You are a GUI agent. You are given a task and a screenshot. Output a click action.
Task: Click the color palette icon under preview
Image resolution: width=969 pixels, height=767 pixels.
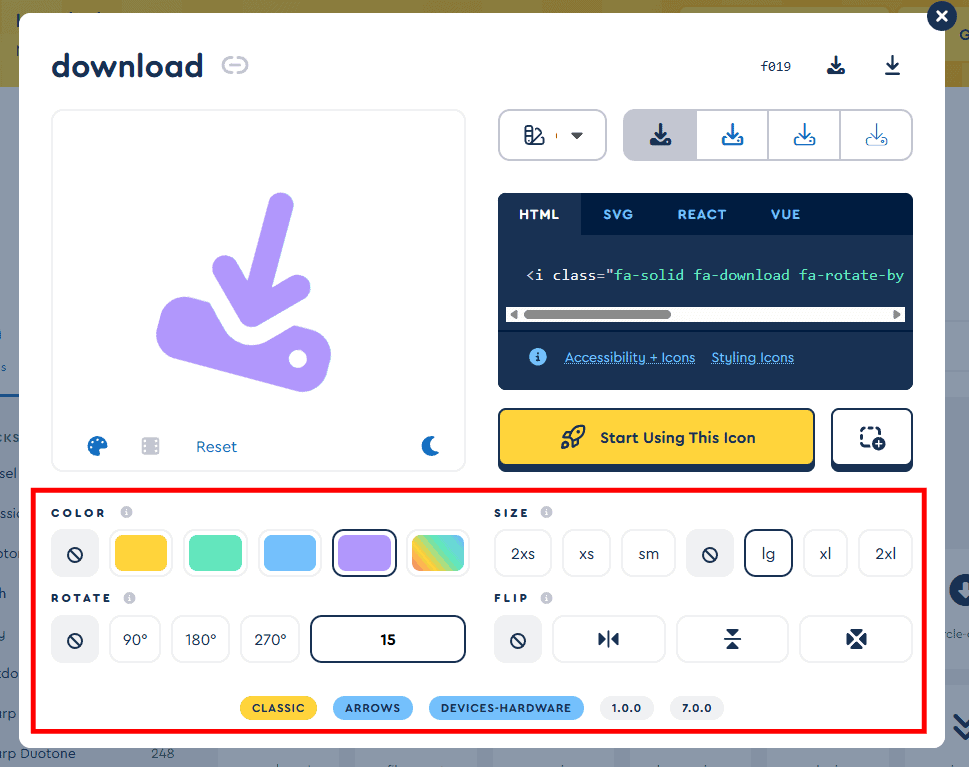point(97,446)
